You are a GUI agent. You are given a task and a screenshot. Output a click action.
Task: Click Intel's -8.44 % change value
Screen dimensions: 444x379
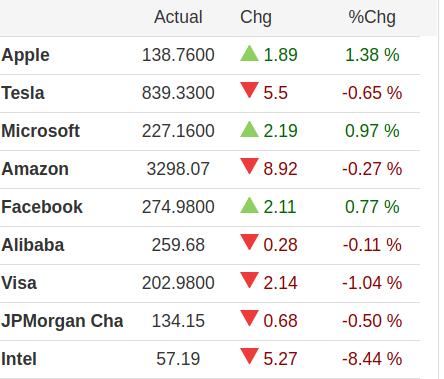click(372, 359)
